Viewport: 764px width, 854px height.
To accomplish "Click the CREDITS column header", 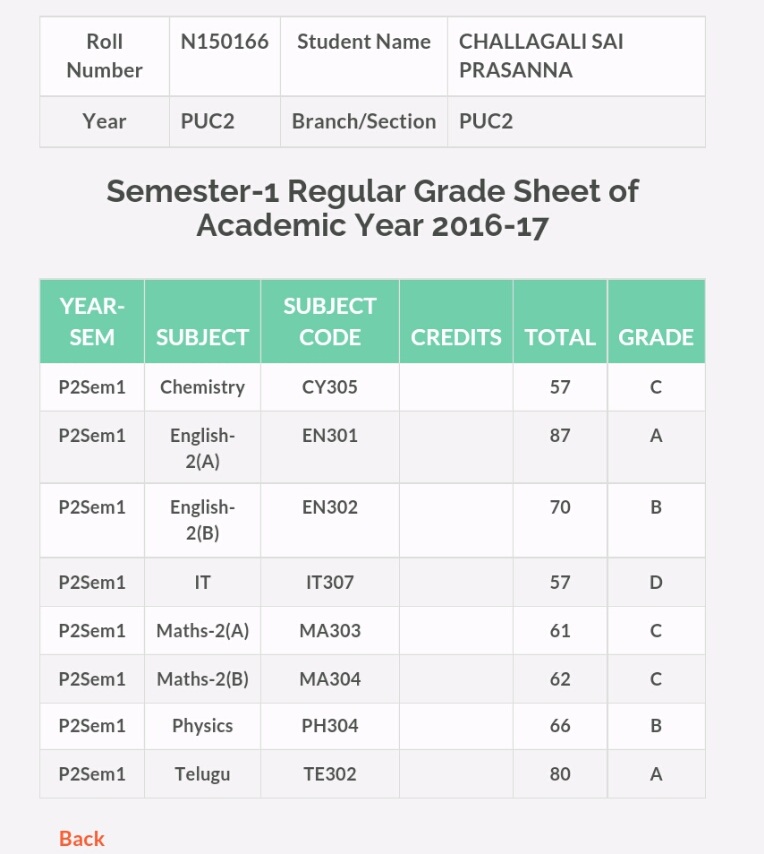I will (x=456, y=321).
